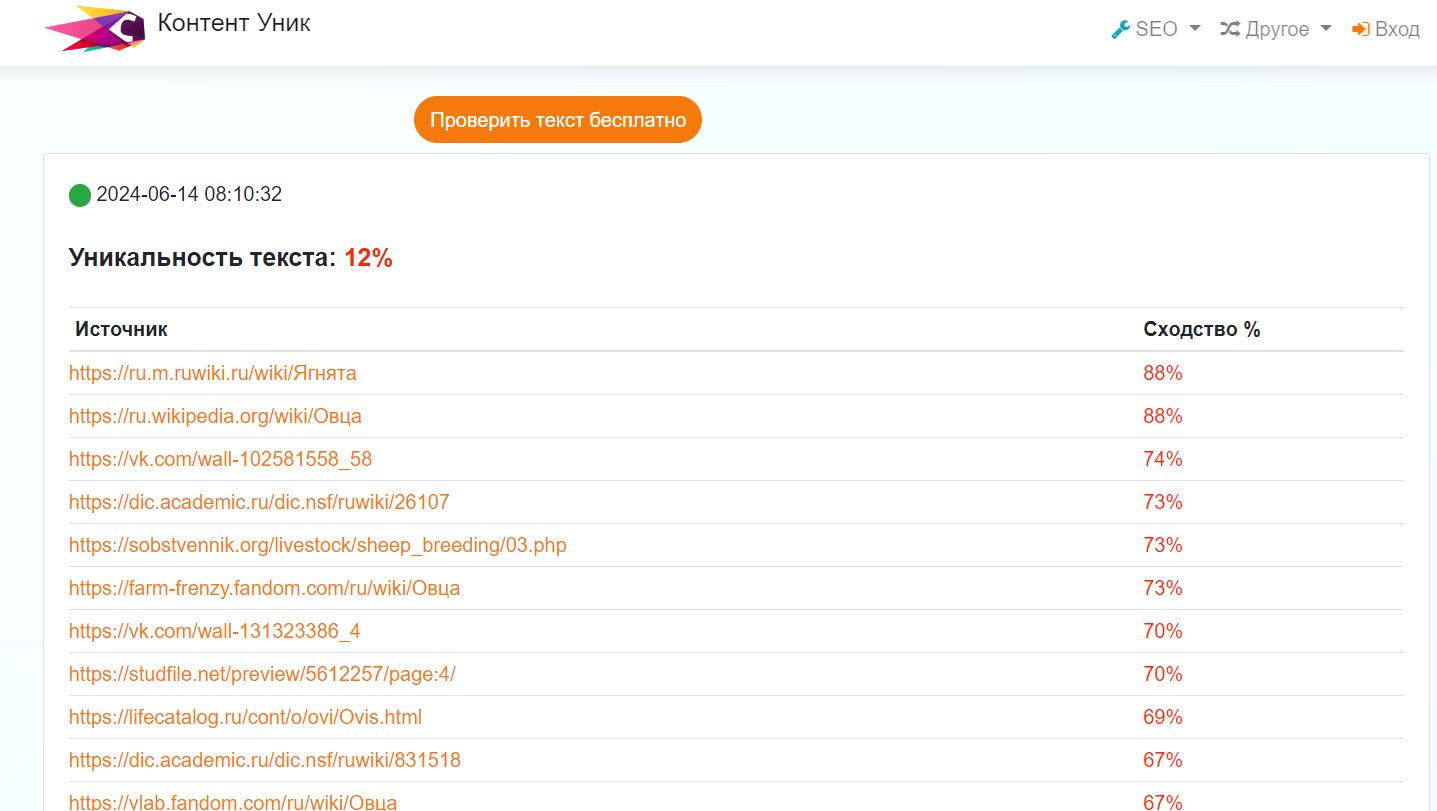Click the Контент Уник logo image
Screen dimensions: 1437x811
pyautogui.click(x=95, y=28)
